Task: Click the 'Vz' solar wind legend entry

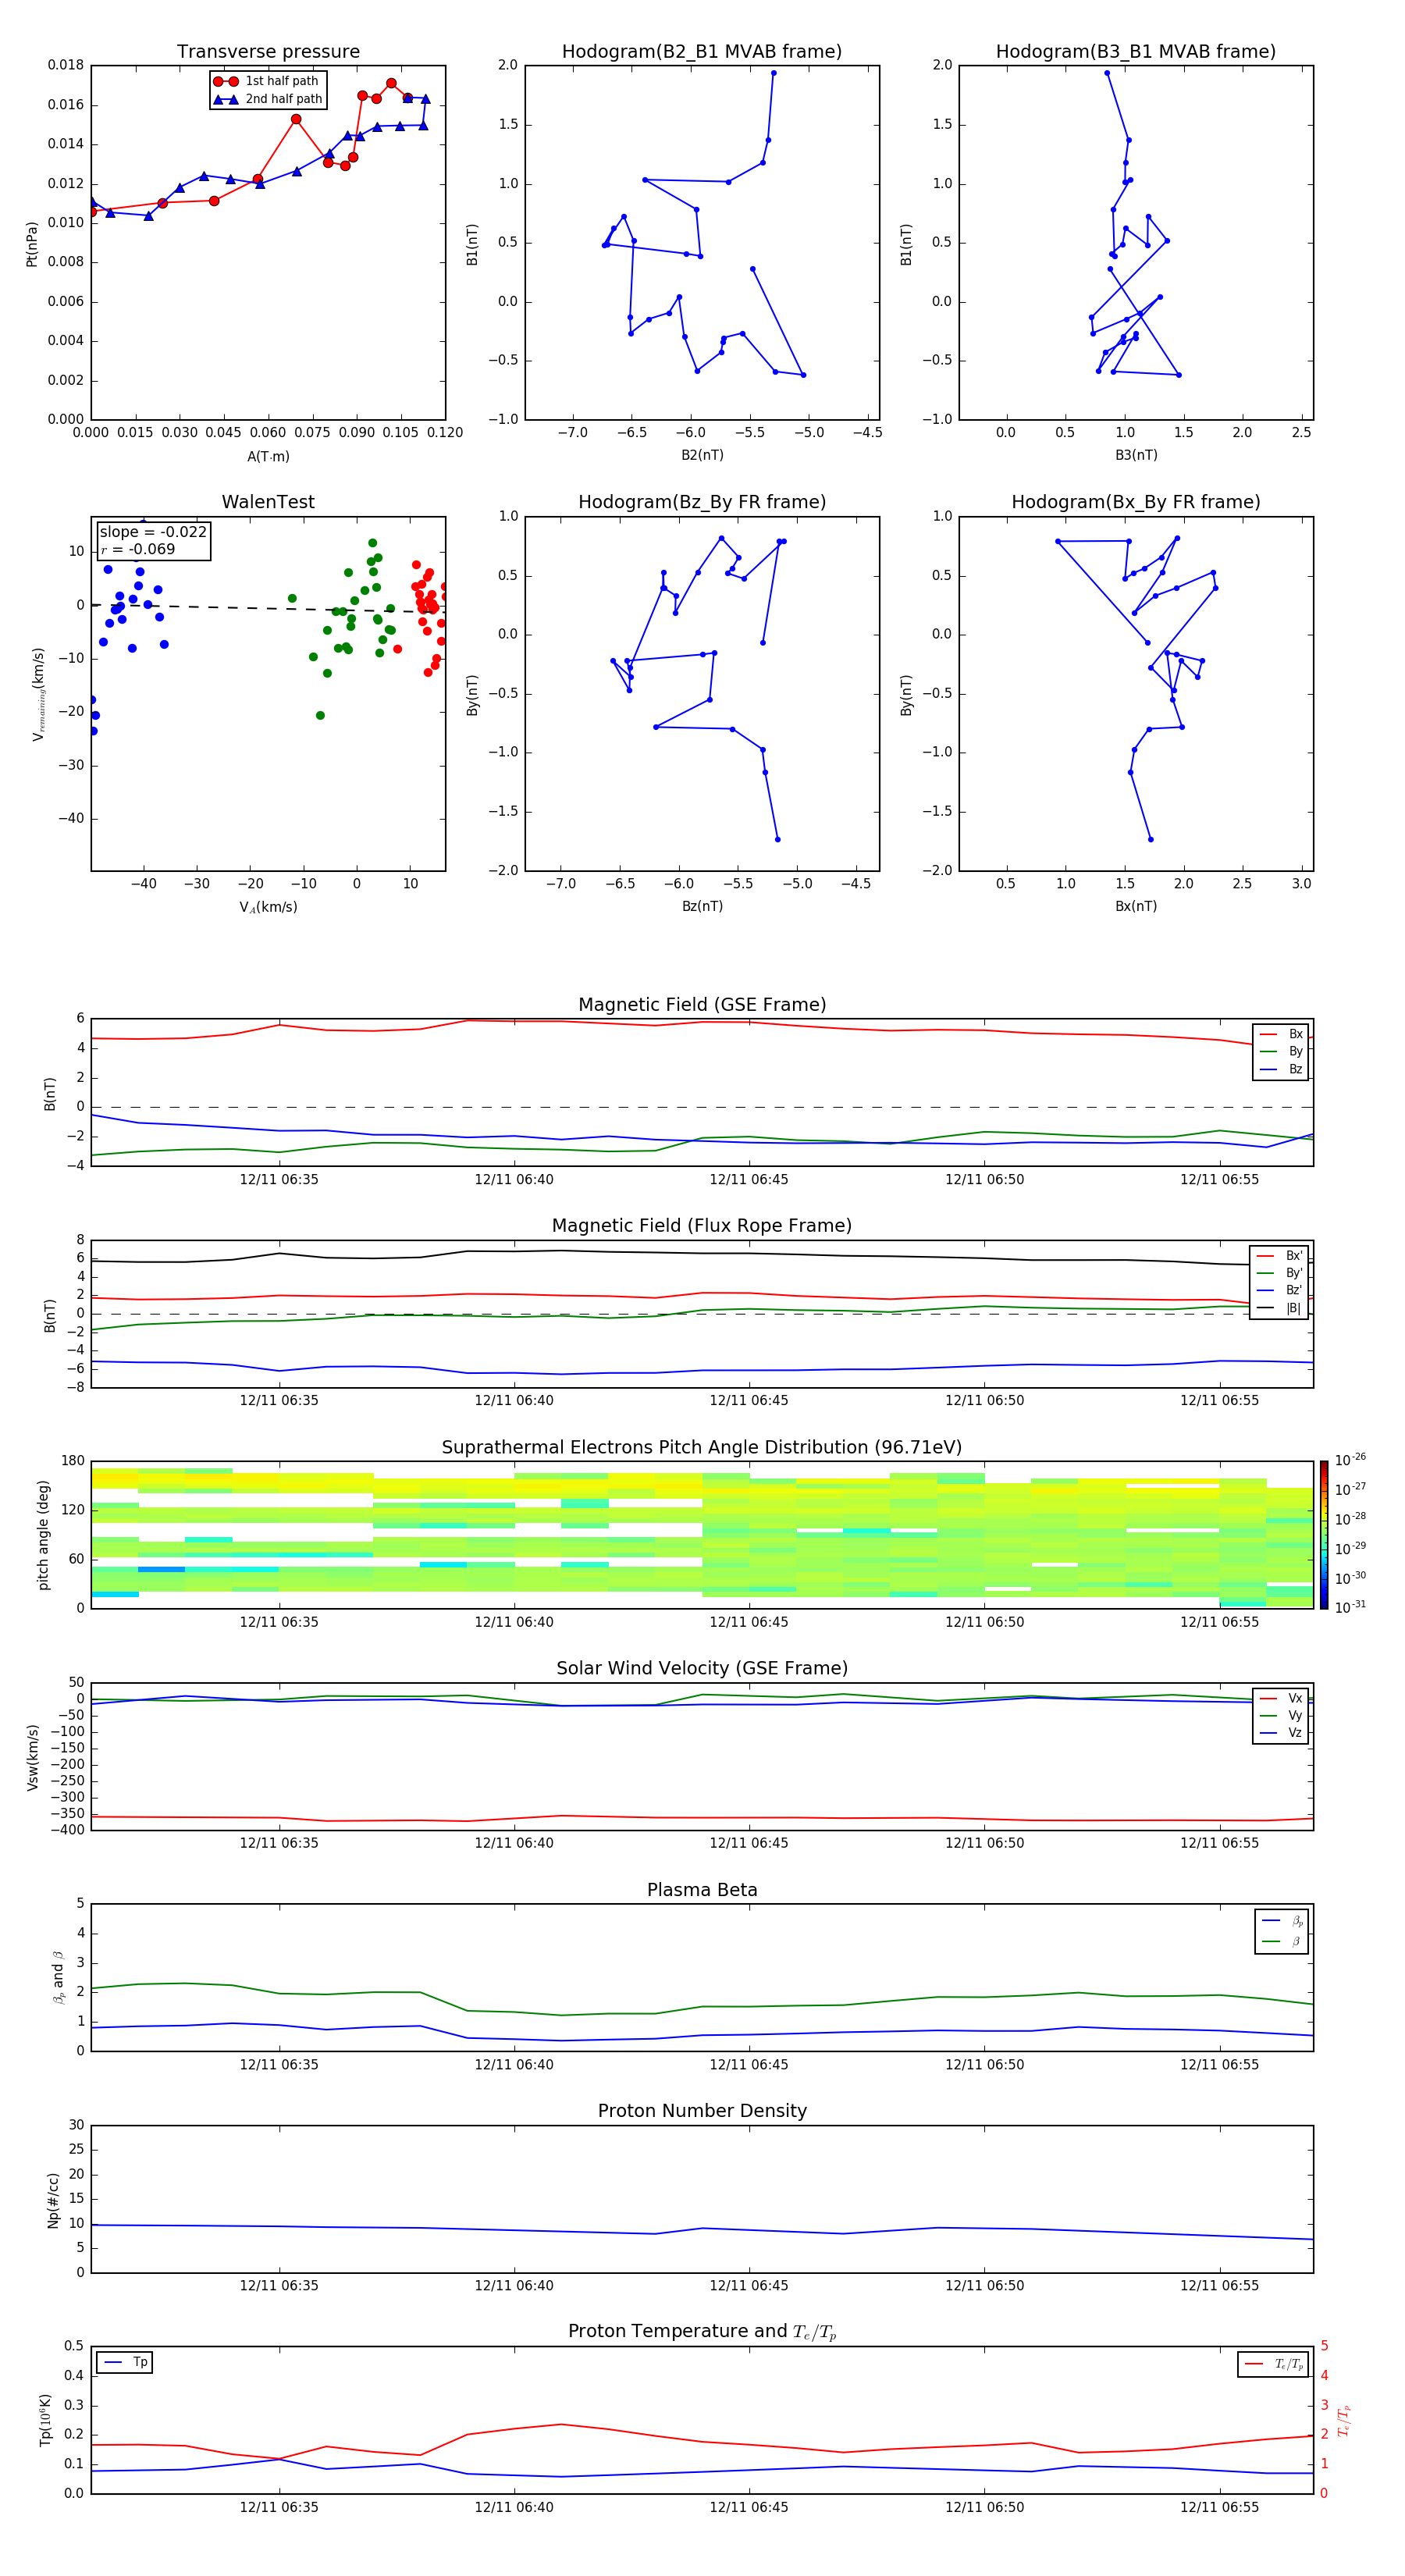Action: 1281,1733
